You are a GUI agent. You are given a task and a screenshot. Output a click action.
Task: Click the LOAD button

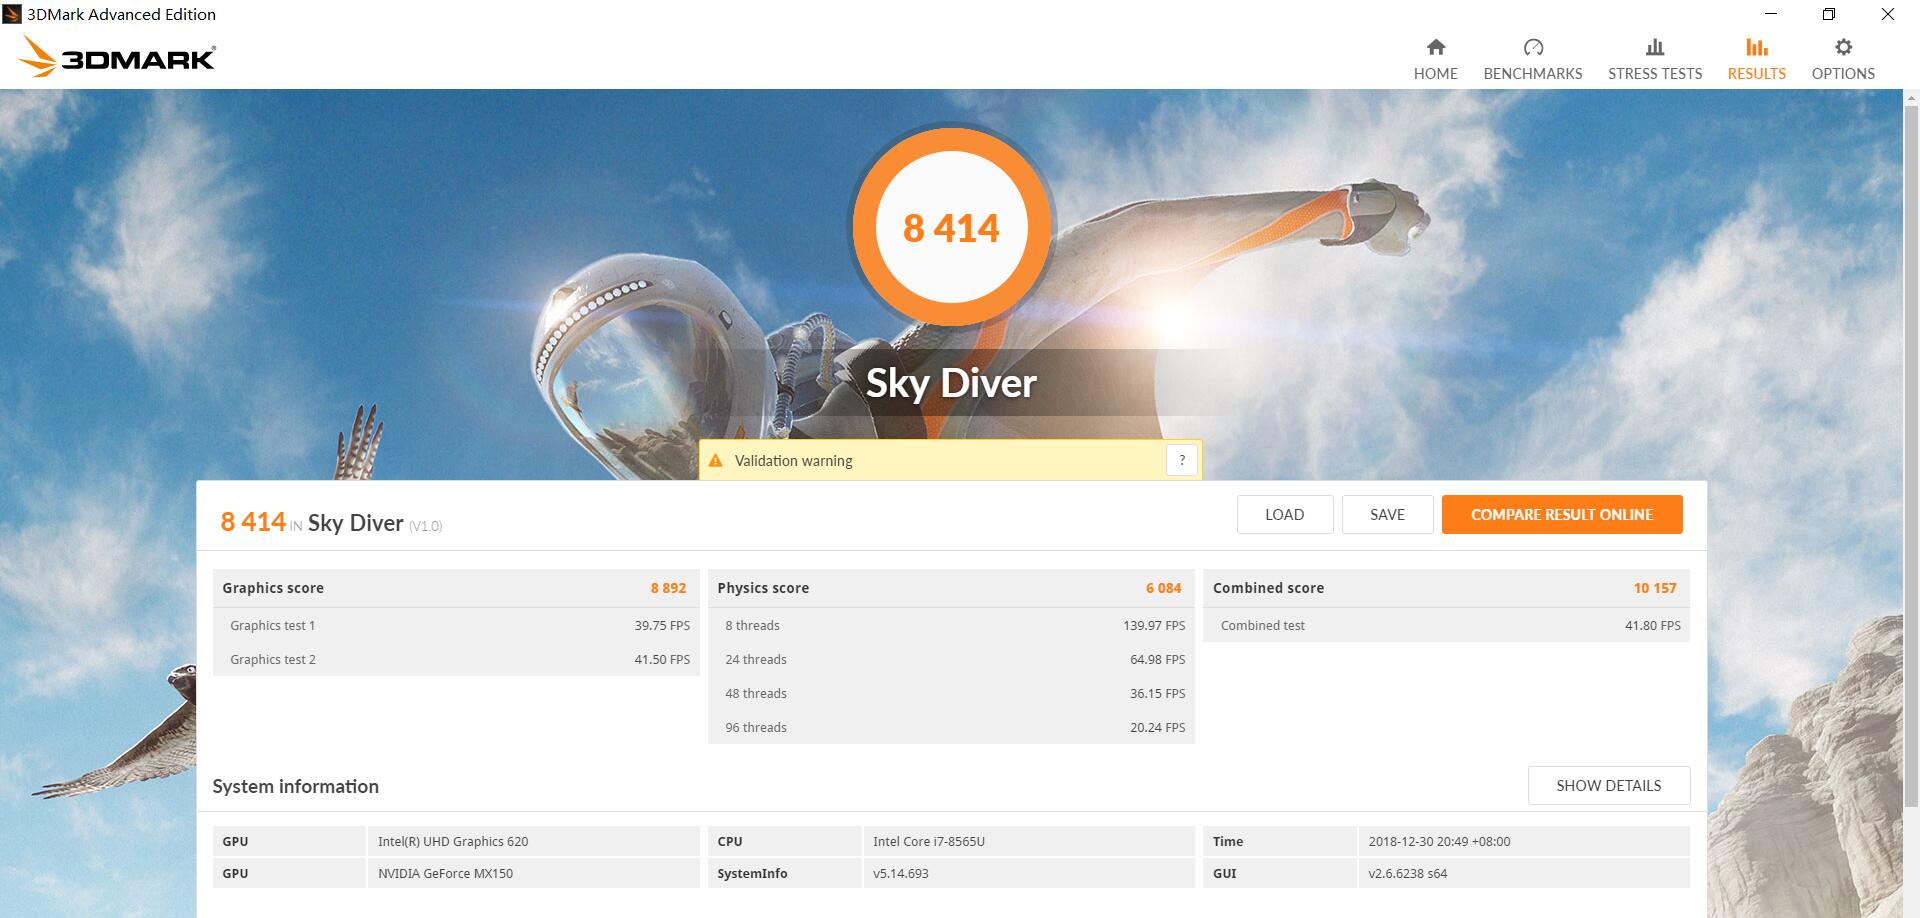coord(1285,514)
